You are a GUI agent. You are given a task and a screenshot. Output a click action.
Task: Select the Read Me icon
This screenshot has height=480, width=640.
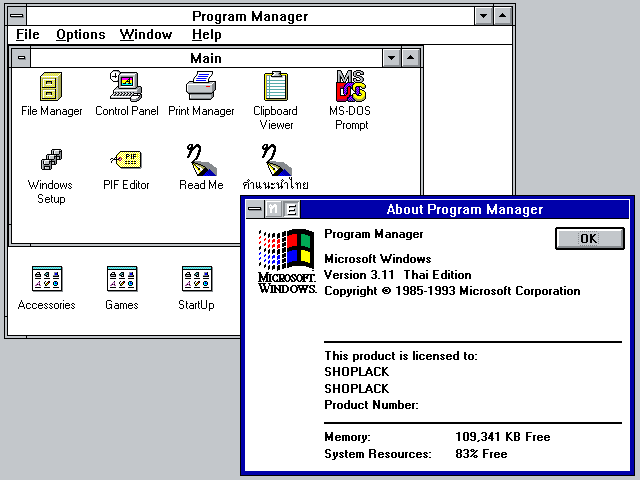pyautogui.click(x=201, y=160)
